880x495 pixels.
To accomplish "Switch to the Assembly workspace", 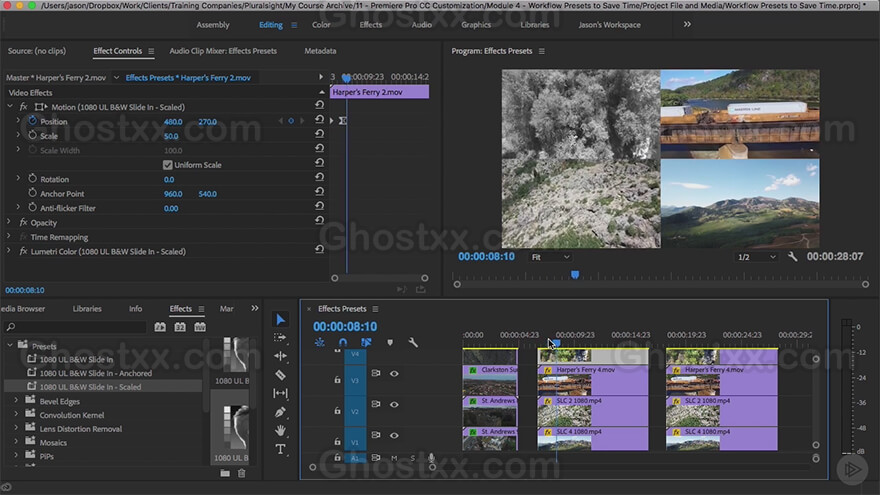I will pyautogui.click(x=213, y=25).
